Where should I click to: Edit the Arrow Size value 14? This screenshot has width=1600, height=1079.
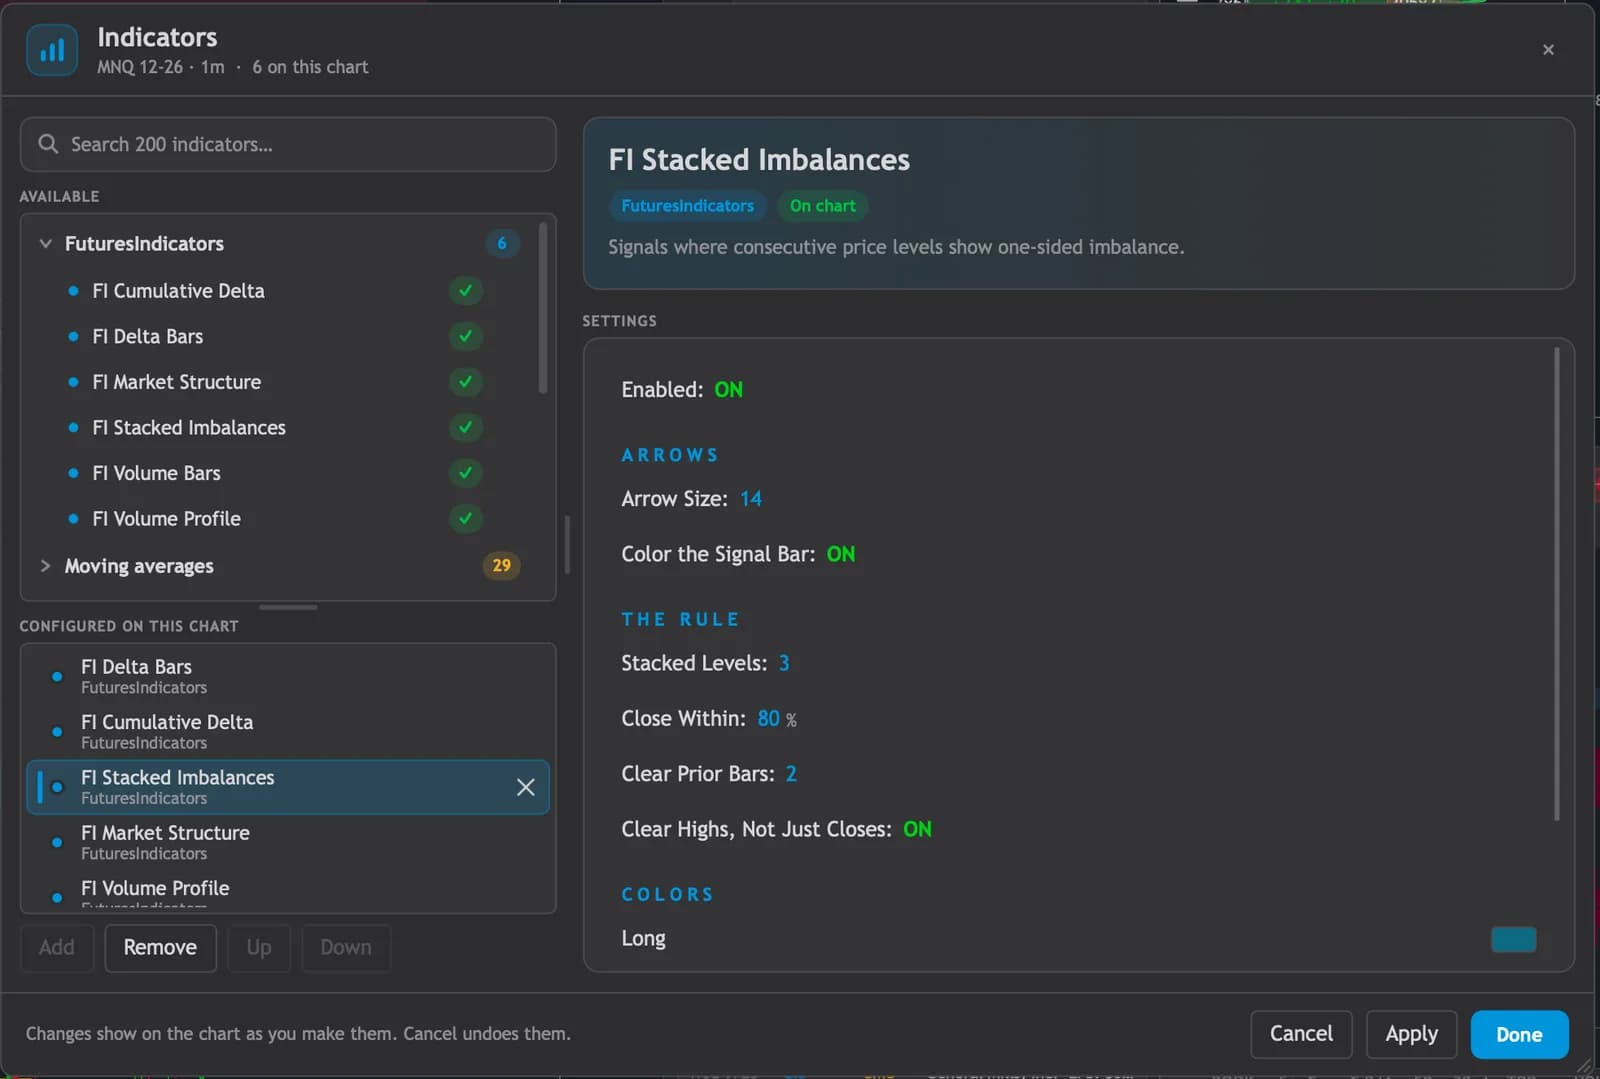(x=751, y=498)
